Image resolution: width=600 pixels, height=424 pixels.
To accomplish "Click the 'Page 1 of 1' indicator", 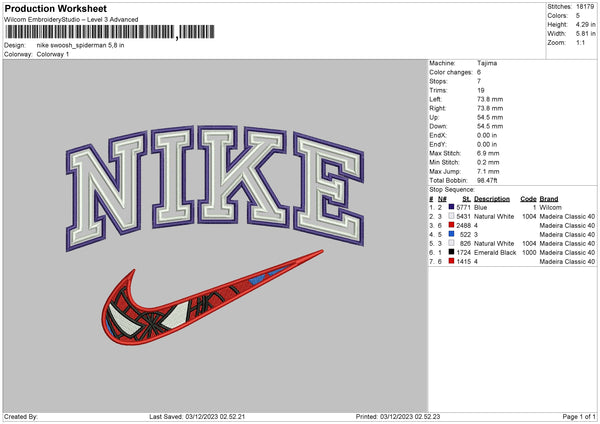I will (x=579, y=416).
